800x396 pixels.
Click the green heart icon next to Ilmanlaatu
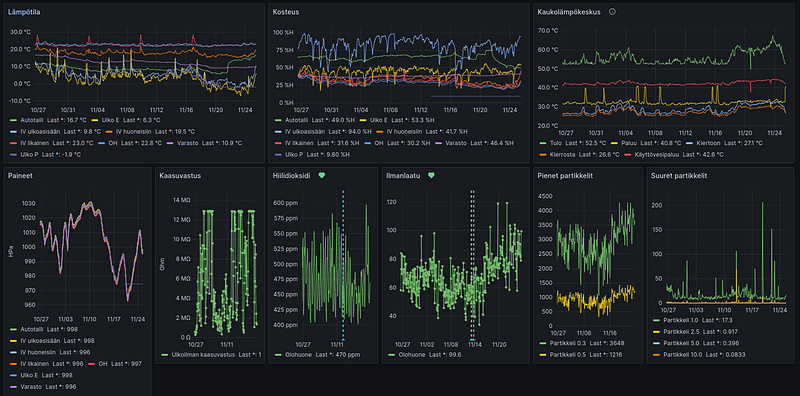point(431,176)
